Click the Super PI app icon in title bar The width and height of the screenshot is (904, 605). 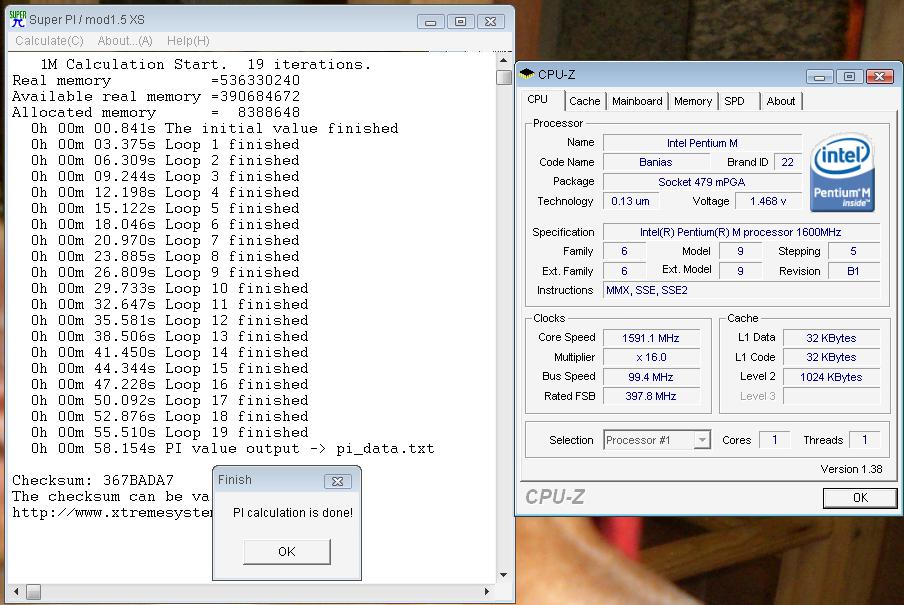[x=18, y=19]
